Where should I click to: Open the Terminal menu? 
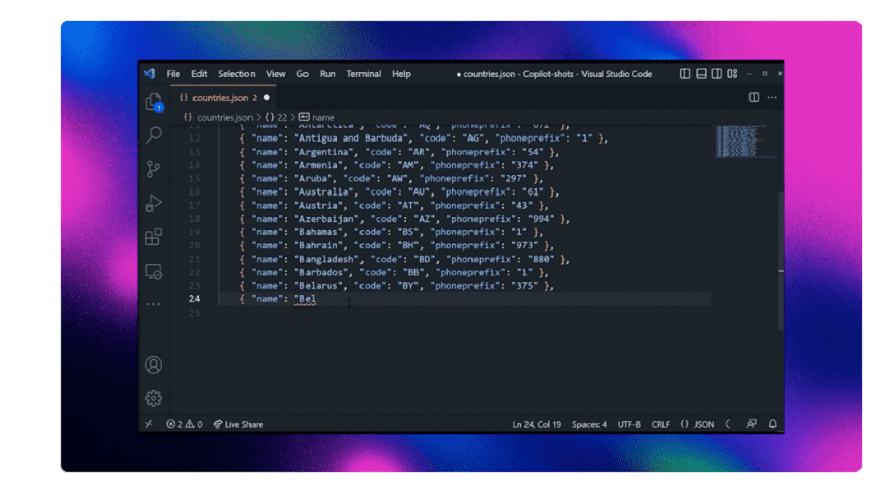pyautogui.click(x=364, y=74)
